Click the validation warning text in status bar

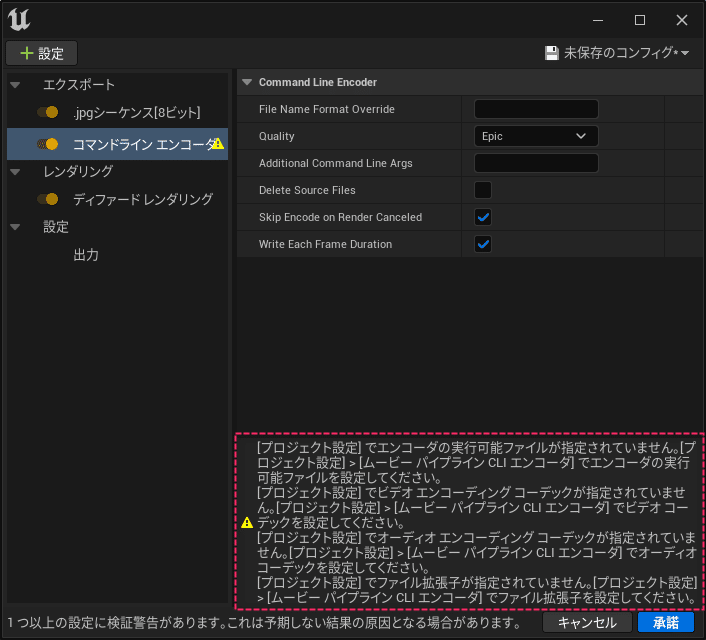pyautogui.click(x=264, y=623)
